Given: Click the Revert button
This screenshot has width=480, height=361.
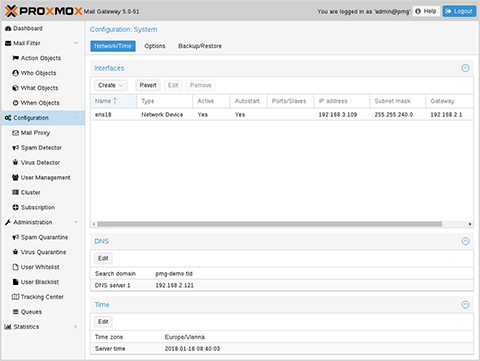Looking at the screenshot, I should point(148,85).
